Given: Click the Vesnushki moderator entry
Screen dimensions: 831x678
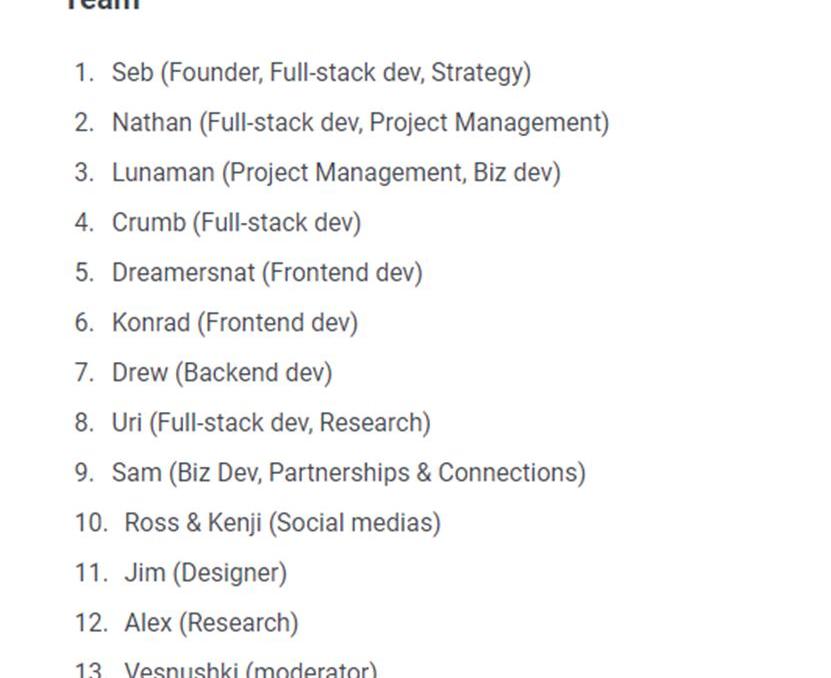Looking at the screenshot, I should [251, 669].
